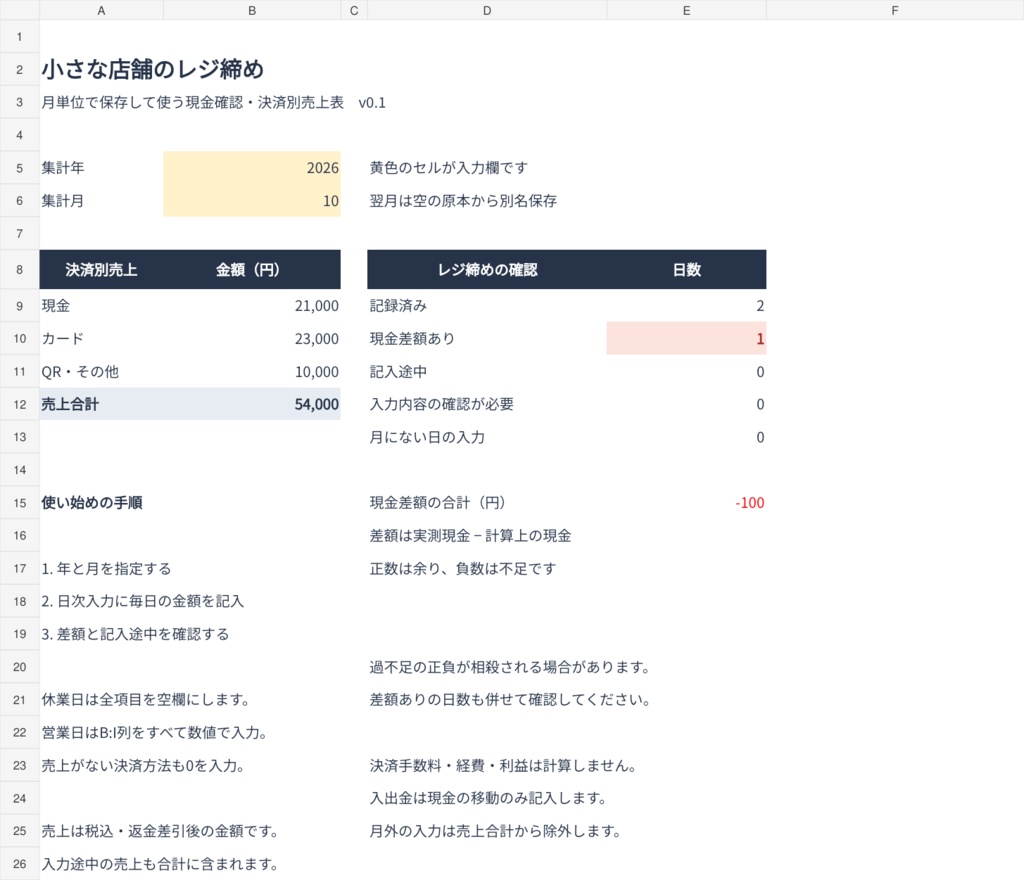Click the note 過不足の正負が相殺される場合があります。
Screen dimensions: 1024x880
click(x=510, y=667)
